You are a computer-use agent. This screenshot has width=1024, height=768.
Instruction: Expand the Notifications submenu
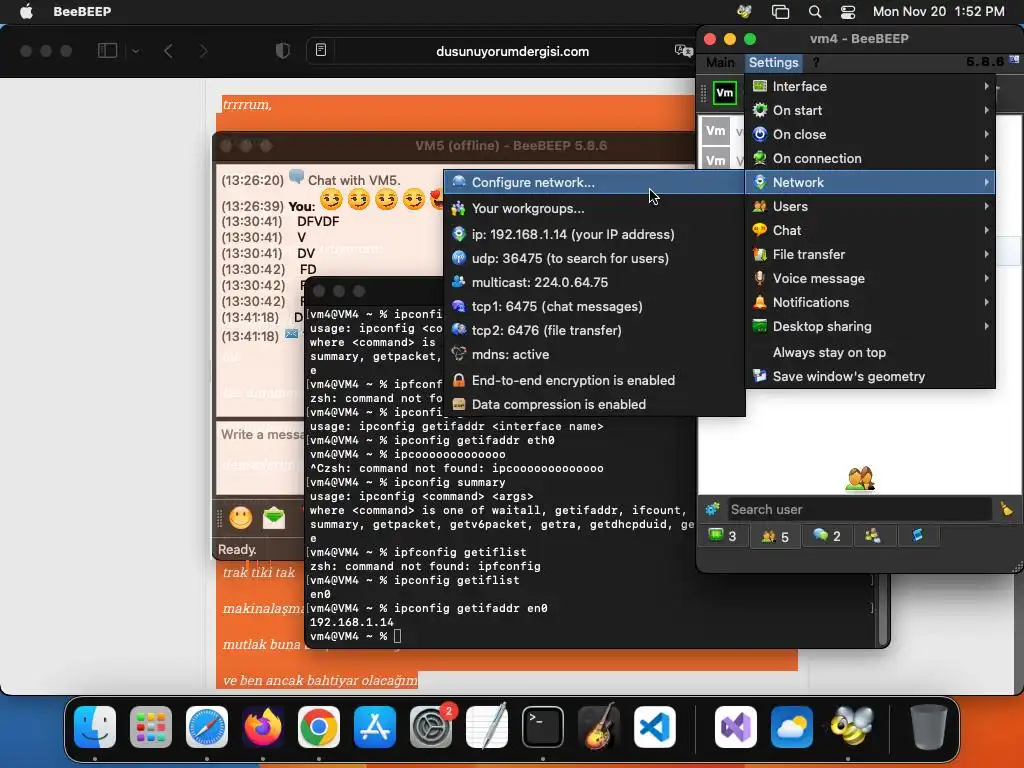click(x=870, y=302)
